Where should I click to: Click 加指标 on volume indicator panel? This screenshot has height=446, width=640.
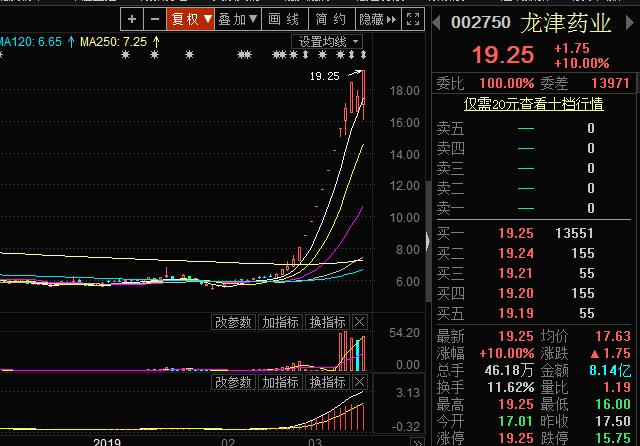(280, 322)
